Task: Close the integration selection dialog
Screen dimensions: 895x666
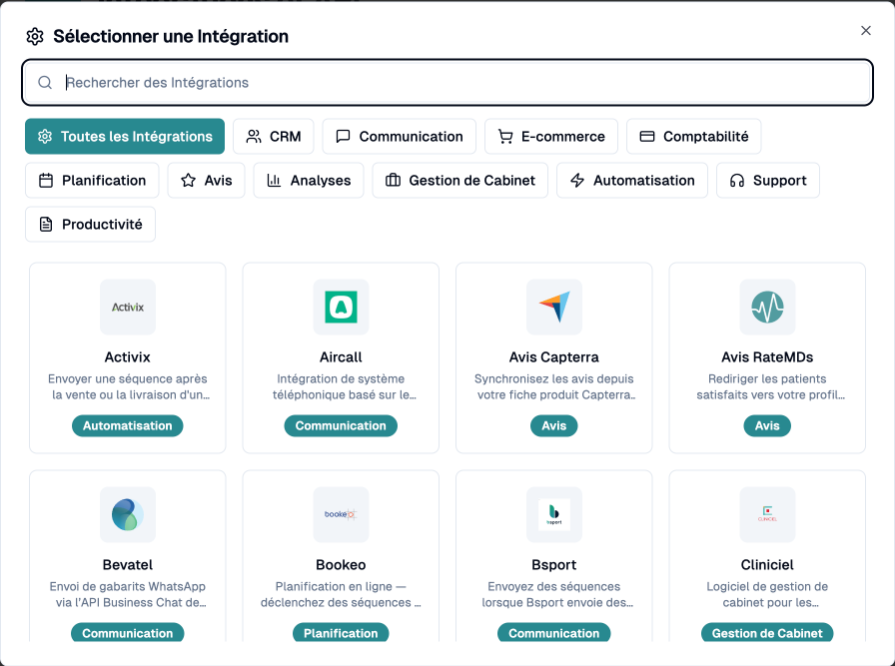Action: click(866, 30)
